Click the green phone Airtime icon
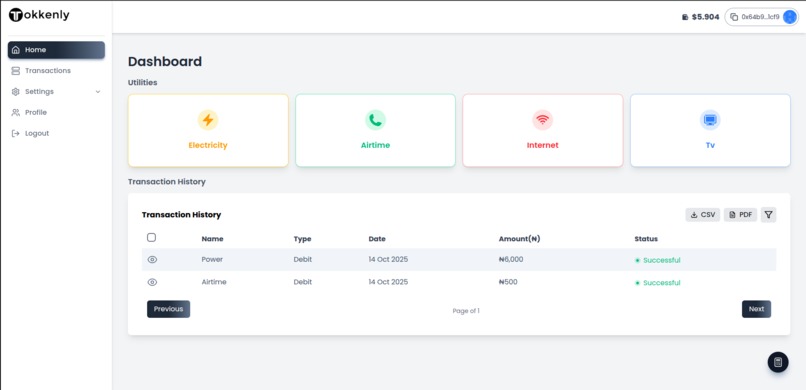Viewport: 806px width, 390px height. pyautogui.click(x=375, y=120)
